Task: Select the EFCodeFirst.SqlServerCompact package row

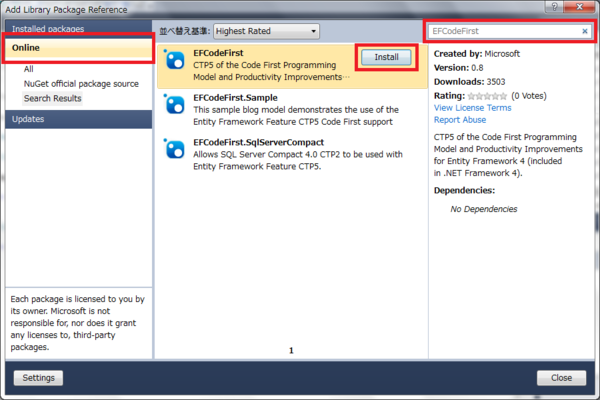Action: coord(292,154)
